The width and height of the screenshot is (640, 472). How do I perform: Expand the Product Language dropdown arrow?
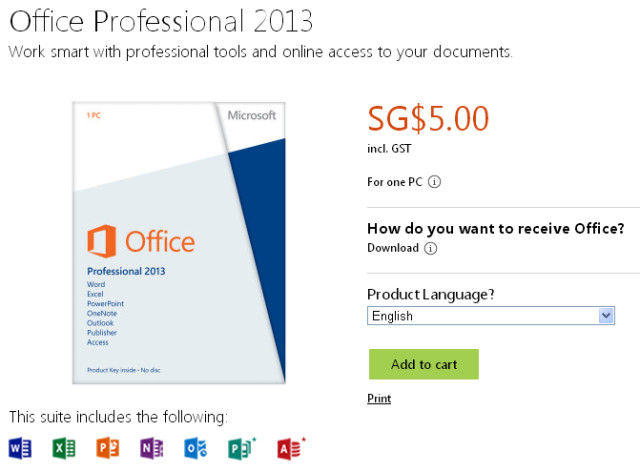[606, 316]
